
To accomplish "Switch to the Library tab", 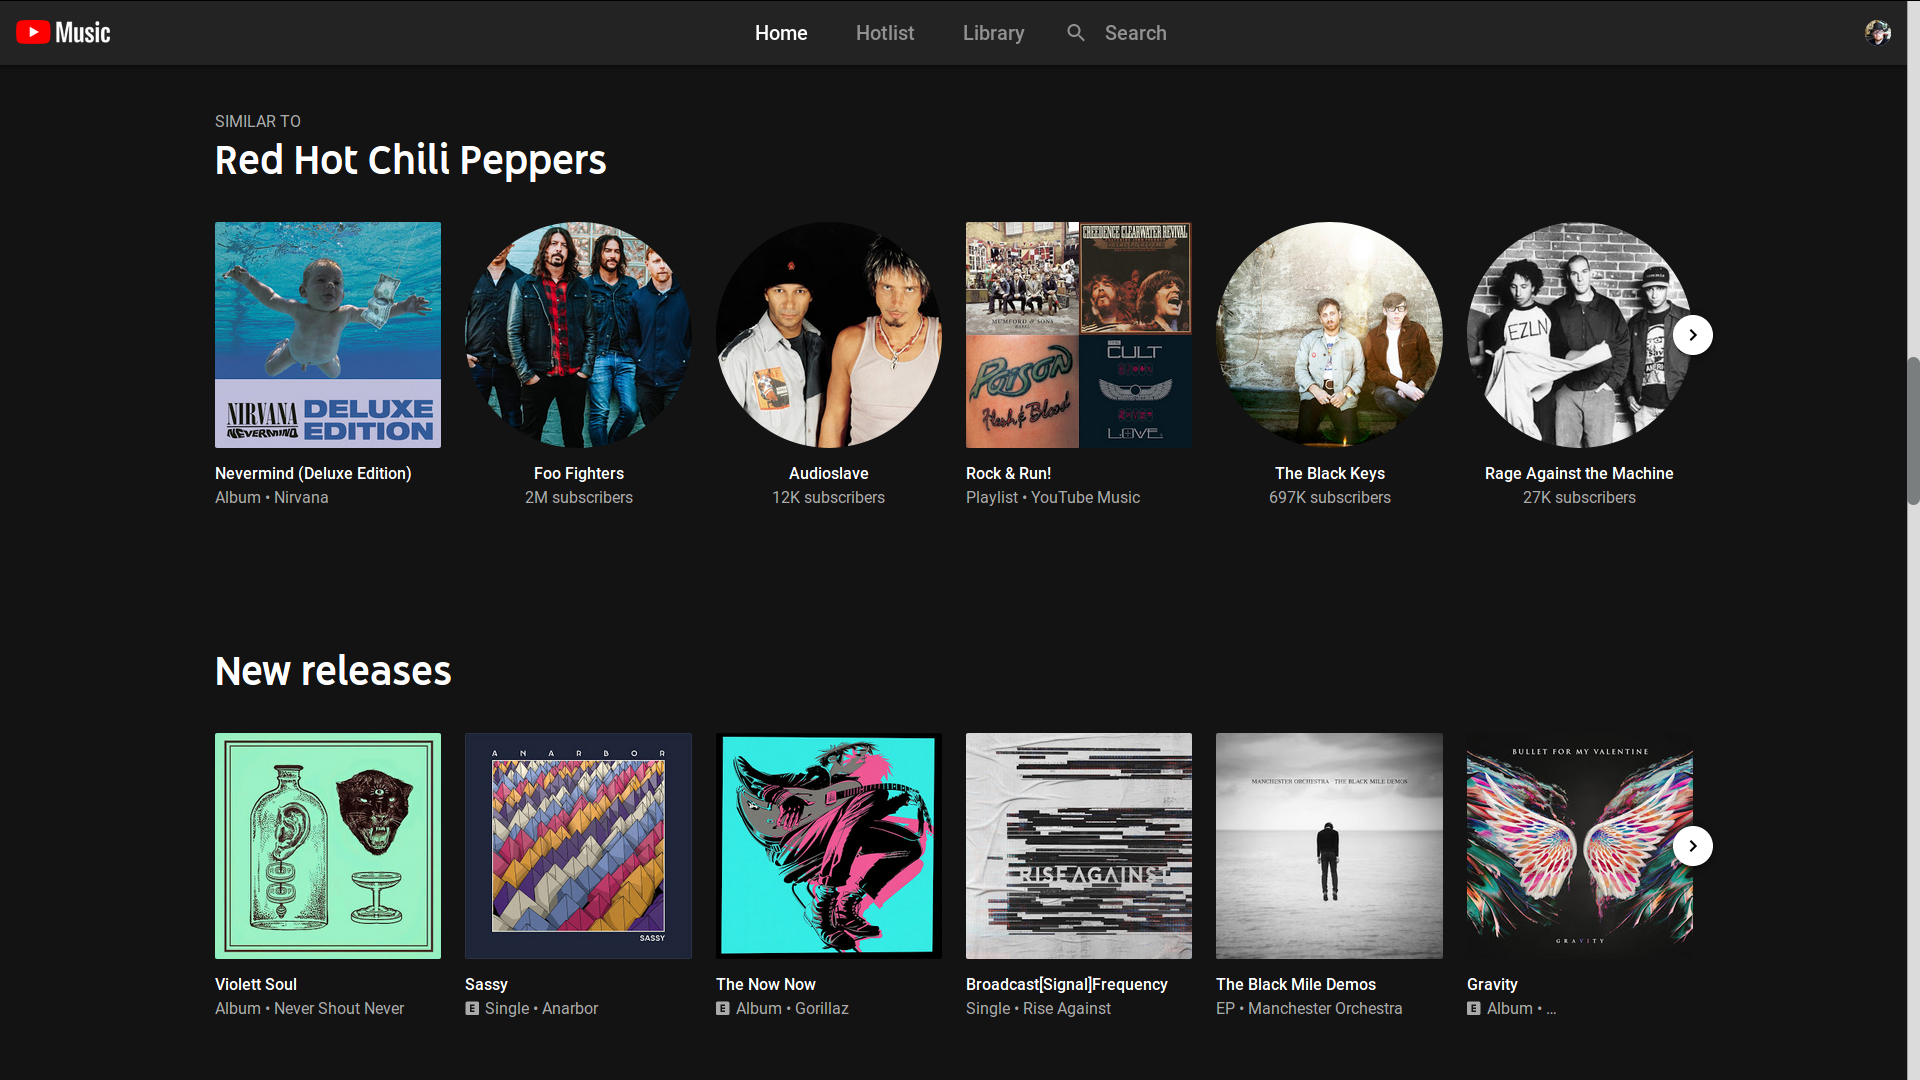I will [993, 32].
